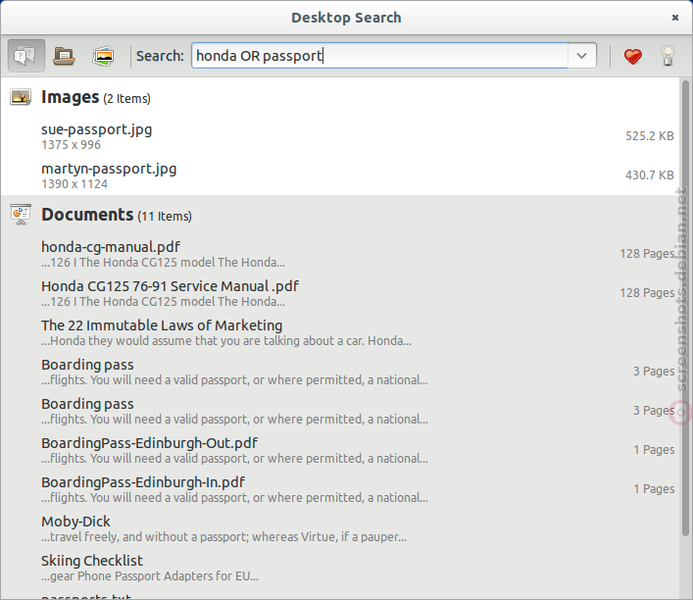Open The 22 Immutable Laws of Marketing
Viewport: 693px width, 600px height.
(x=340, y=333)
